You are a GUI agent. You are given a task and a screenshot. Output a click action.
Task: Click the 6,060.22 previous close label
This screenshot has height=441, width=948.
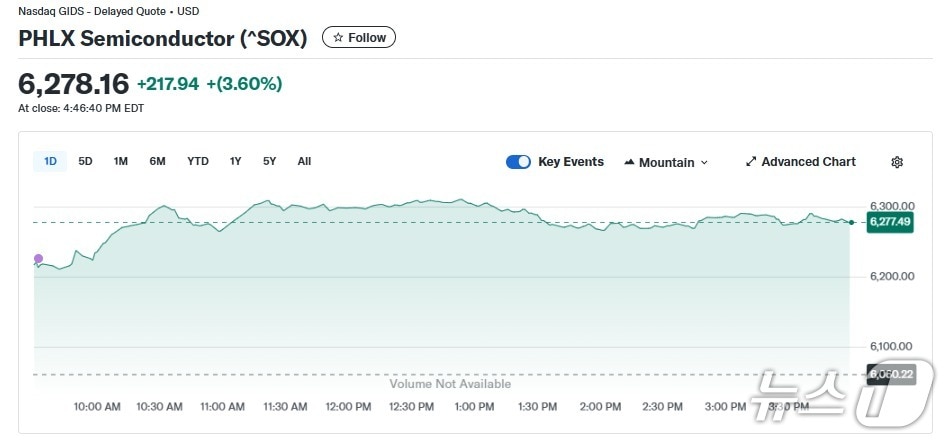(x=890, y=374)
